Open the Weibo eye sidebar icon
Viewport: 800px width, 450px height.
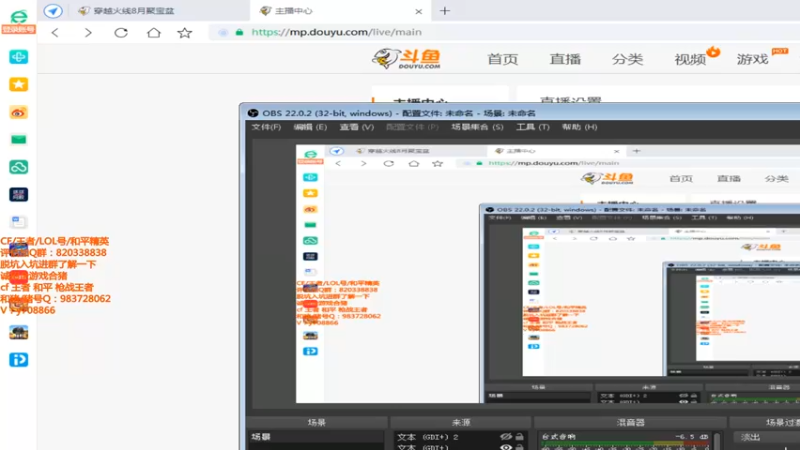coord(18,112)
